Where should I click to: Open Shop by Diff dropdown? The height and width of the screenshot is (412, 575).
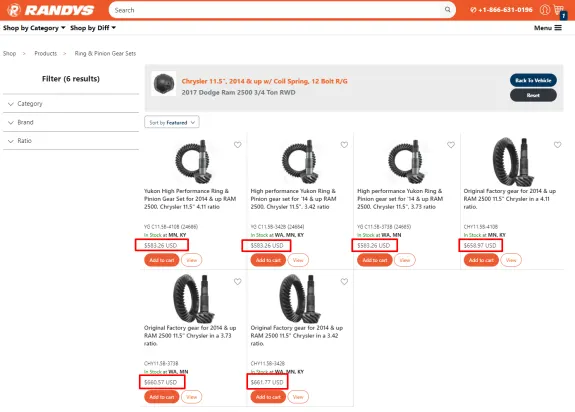pos(93,28)
